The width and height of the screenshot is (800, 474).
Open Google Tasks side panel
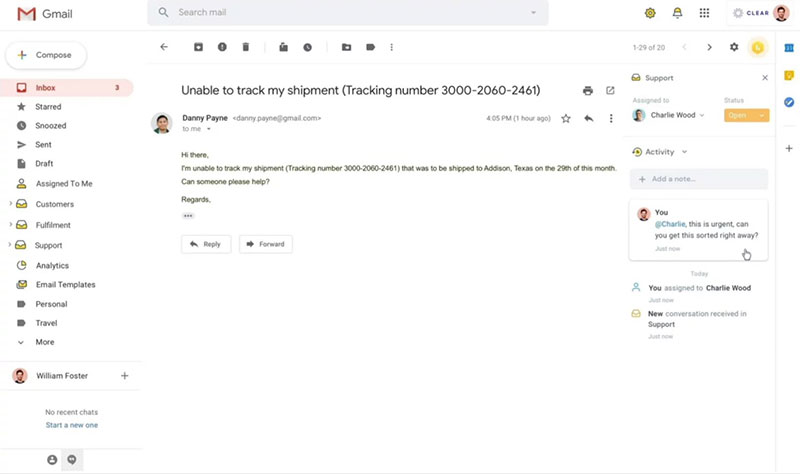(x=789, y=102)
